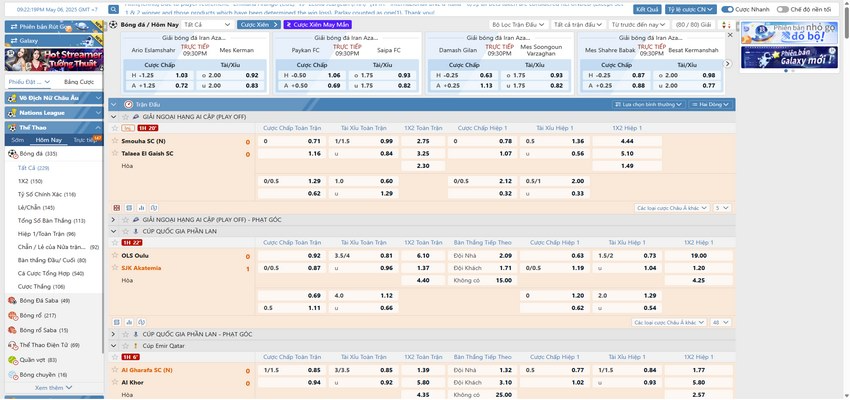Favorite the GIẢI NGOẠI HẠNG AI CẬP (PLAY OFF) league star
Image resolution: width=850 pixels, height=400 pixels.
[x=125, y=117]
